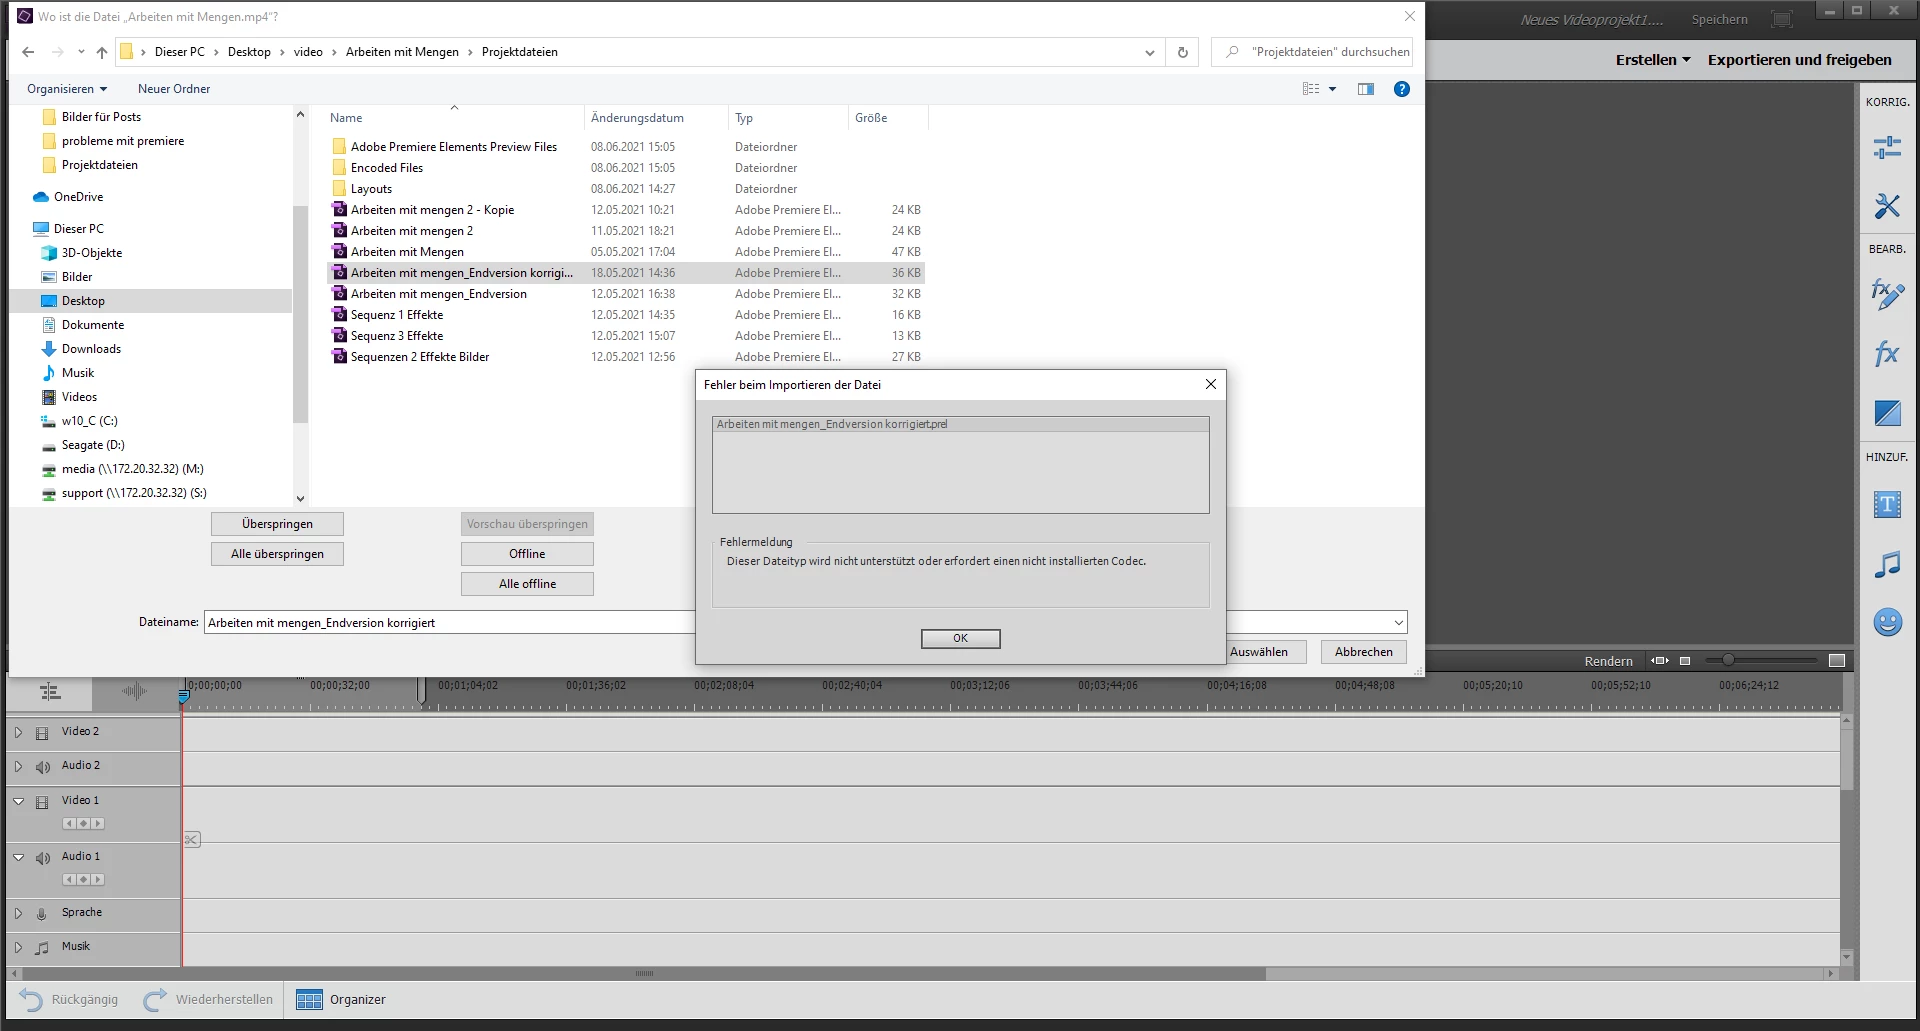
Task: Click fit-to-visible-timeline icon next to Rendern
Action: tap(1660, 660)
